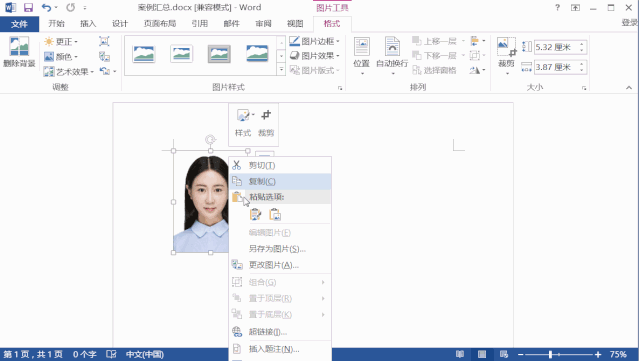The image size is (639, 361).
Task: Increase height with the stepper arrow
Action: [582, 44]
